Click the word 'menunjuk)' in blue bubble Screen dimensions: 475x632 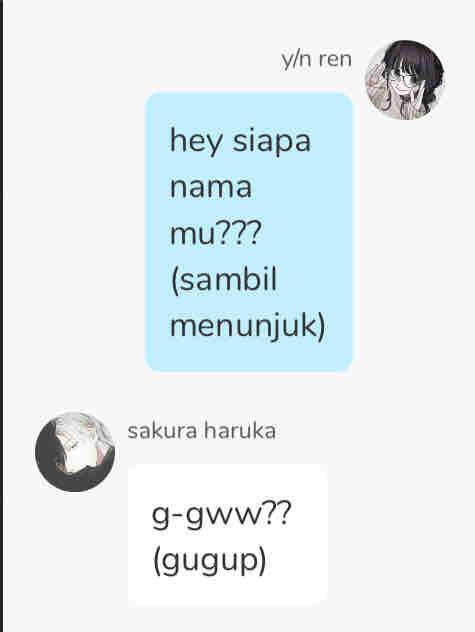(x=247, y=326)
